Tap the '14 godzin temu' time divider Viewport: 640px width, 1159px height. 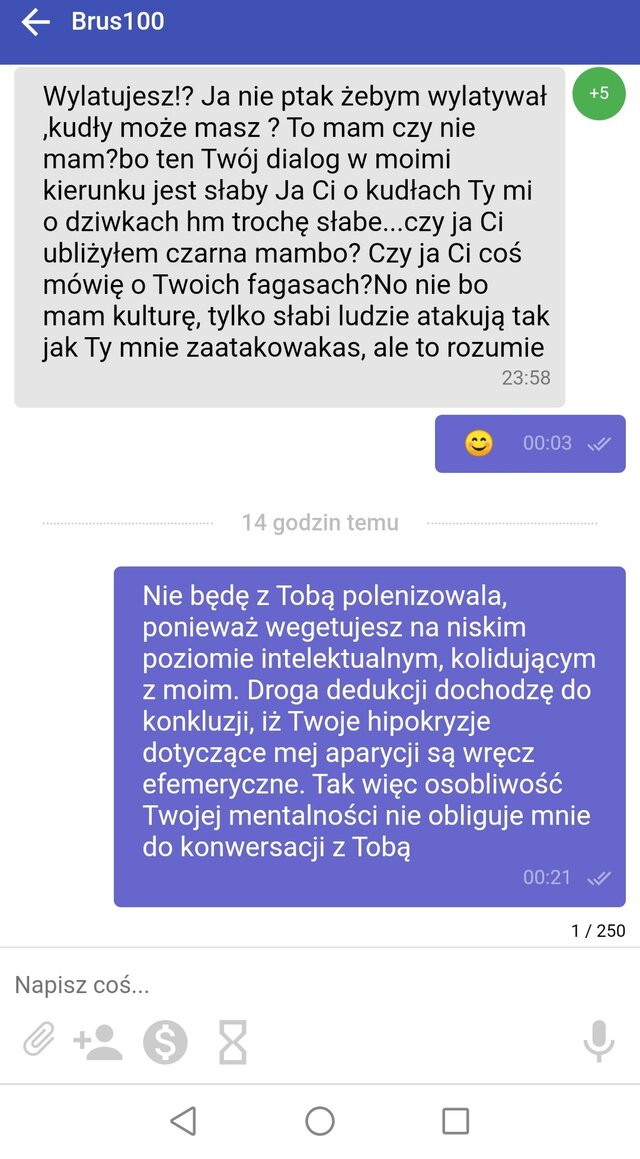click(320, 523)
